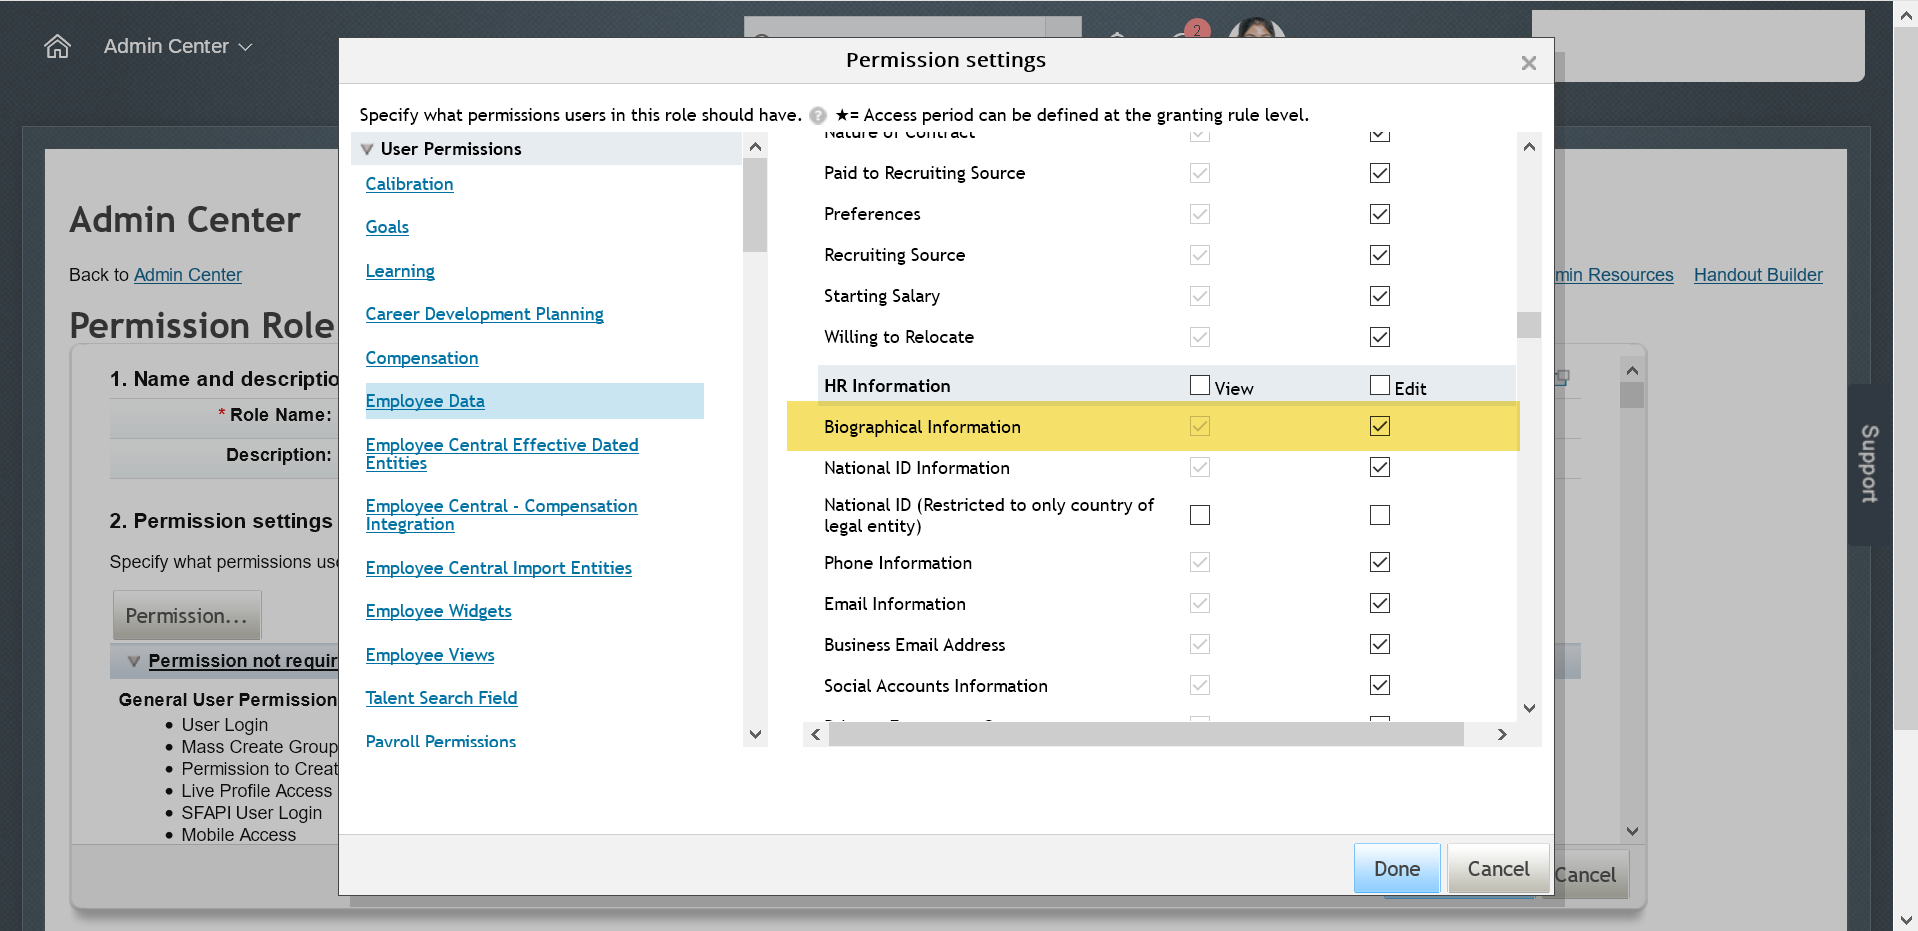Close the Permission settings dialog
Image resolution: width=1918 pixels, height=931 pixels.
pyautogui.click(x=1528, y=63)
